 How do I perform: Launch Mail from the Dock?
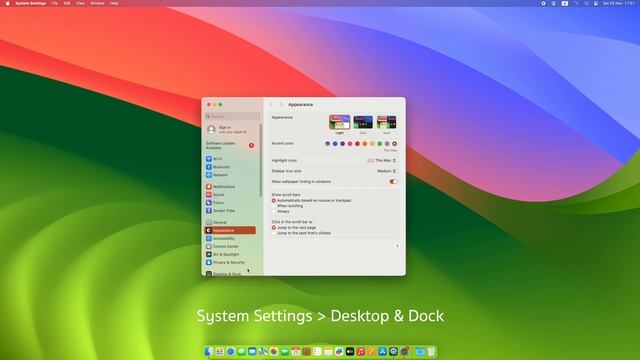point(252,351)
